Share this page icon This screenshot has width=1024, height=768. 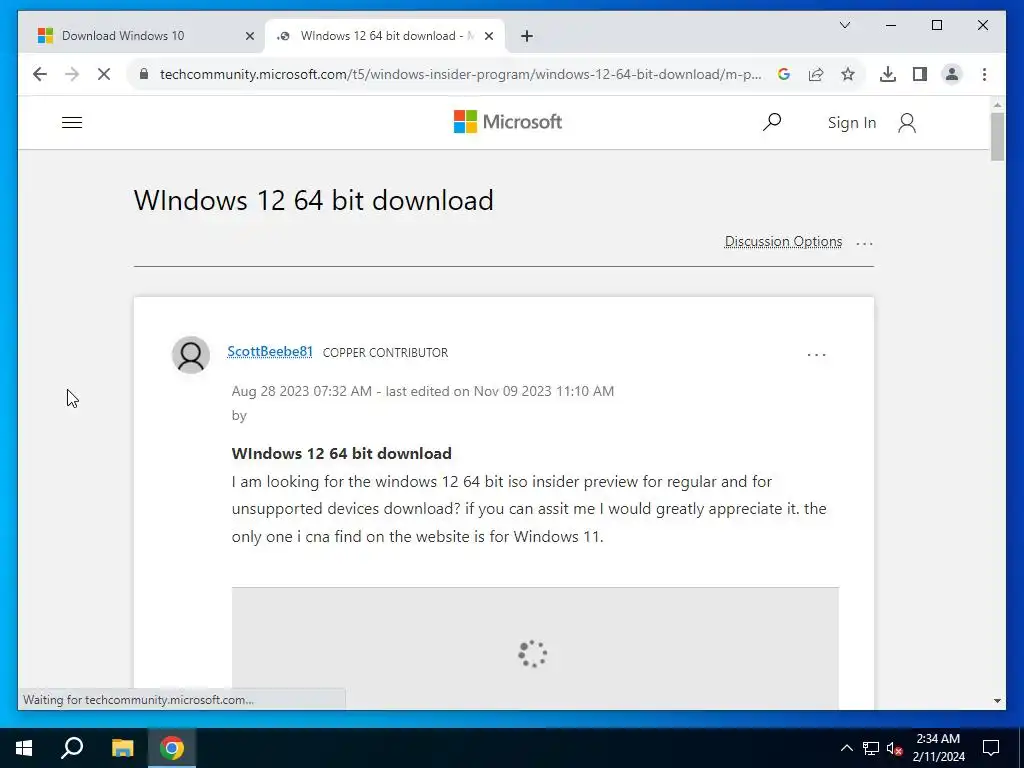(816, 74)
